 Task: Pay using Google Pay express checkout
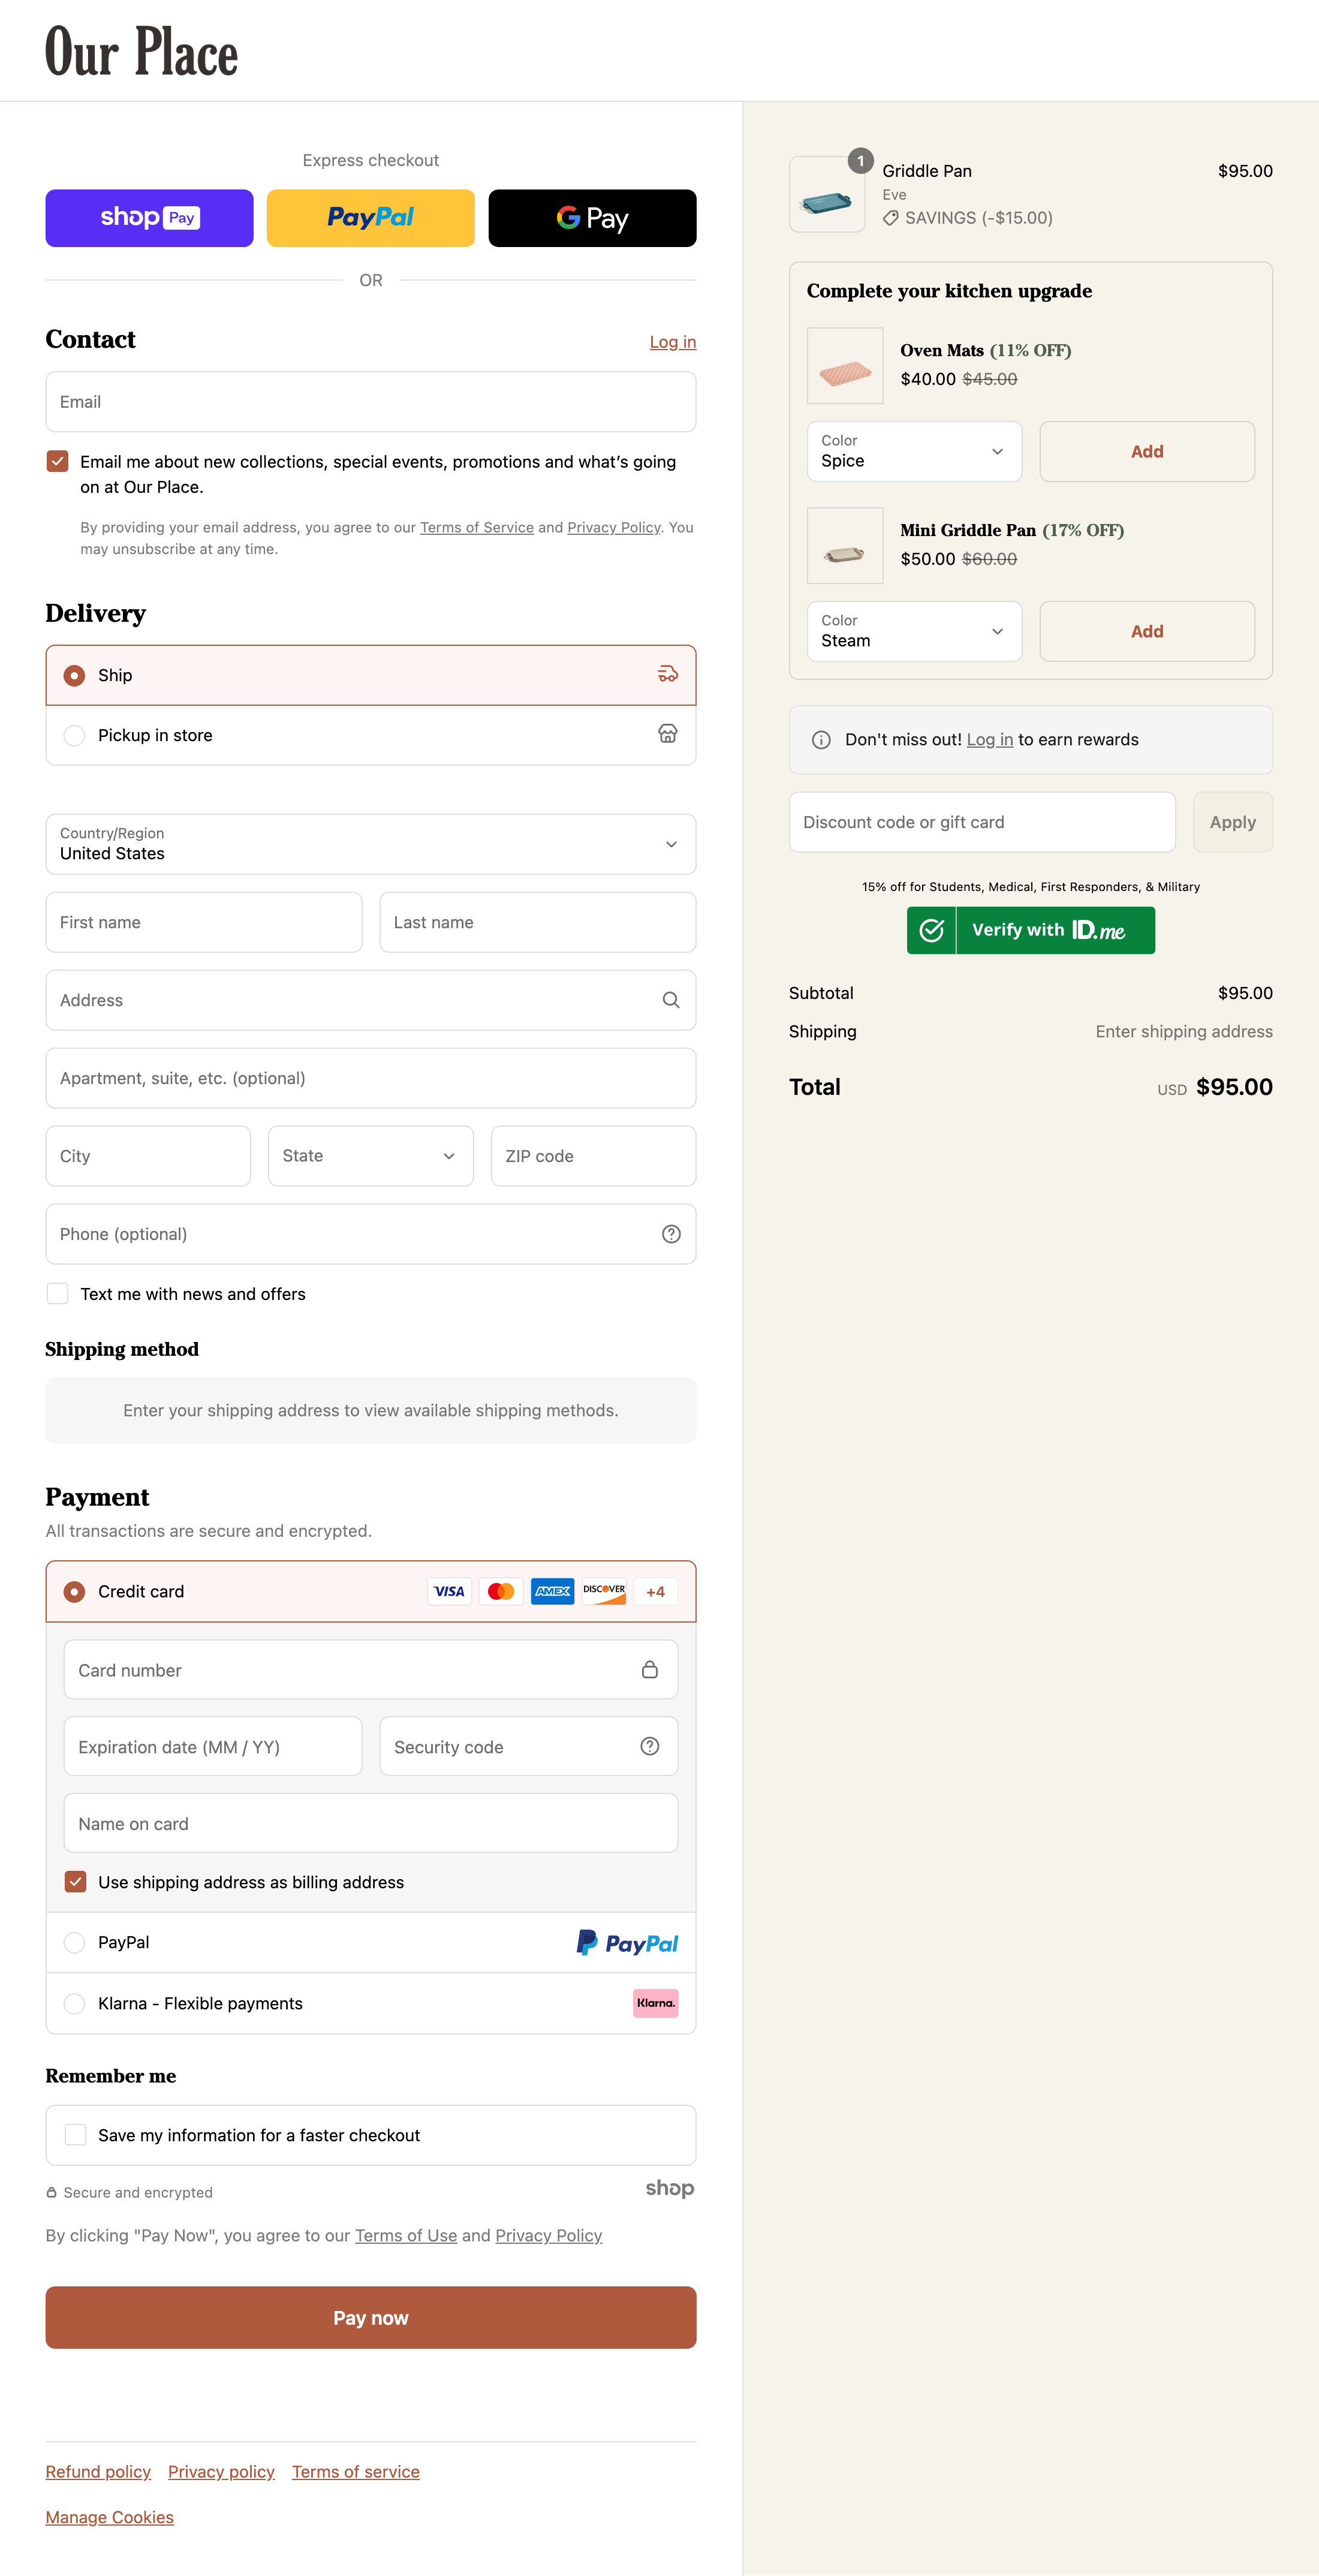click(591, 217)
